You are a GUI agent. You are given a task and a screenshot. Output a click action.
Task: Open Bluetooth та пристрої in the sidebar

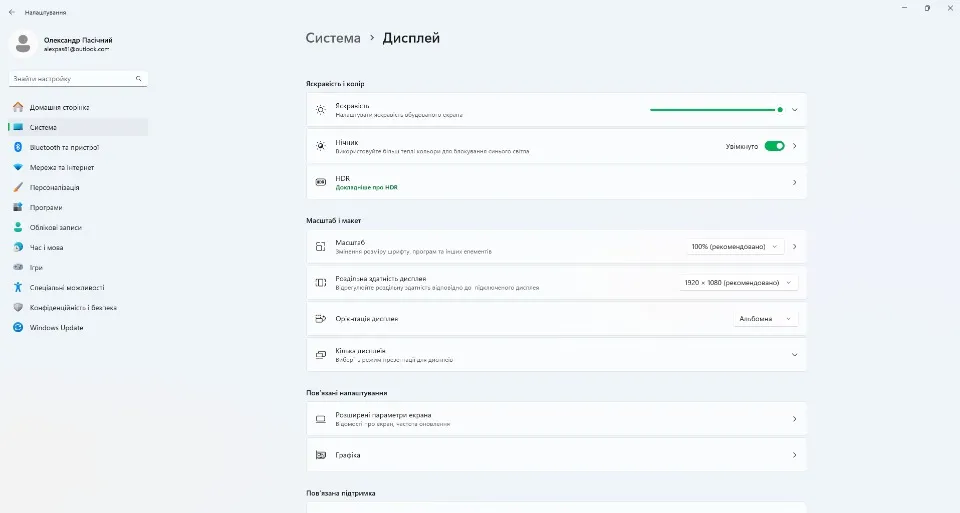click(x=64, y=147)
